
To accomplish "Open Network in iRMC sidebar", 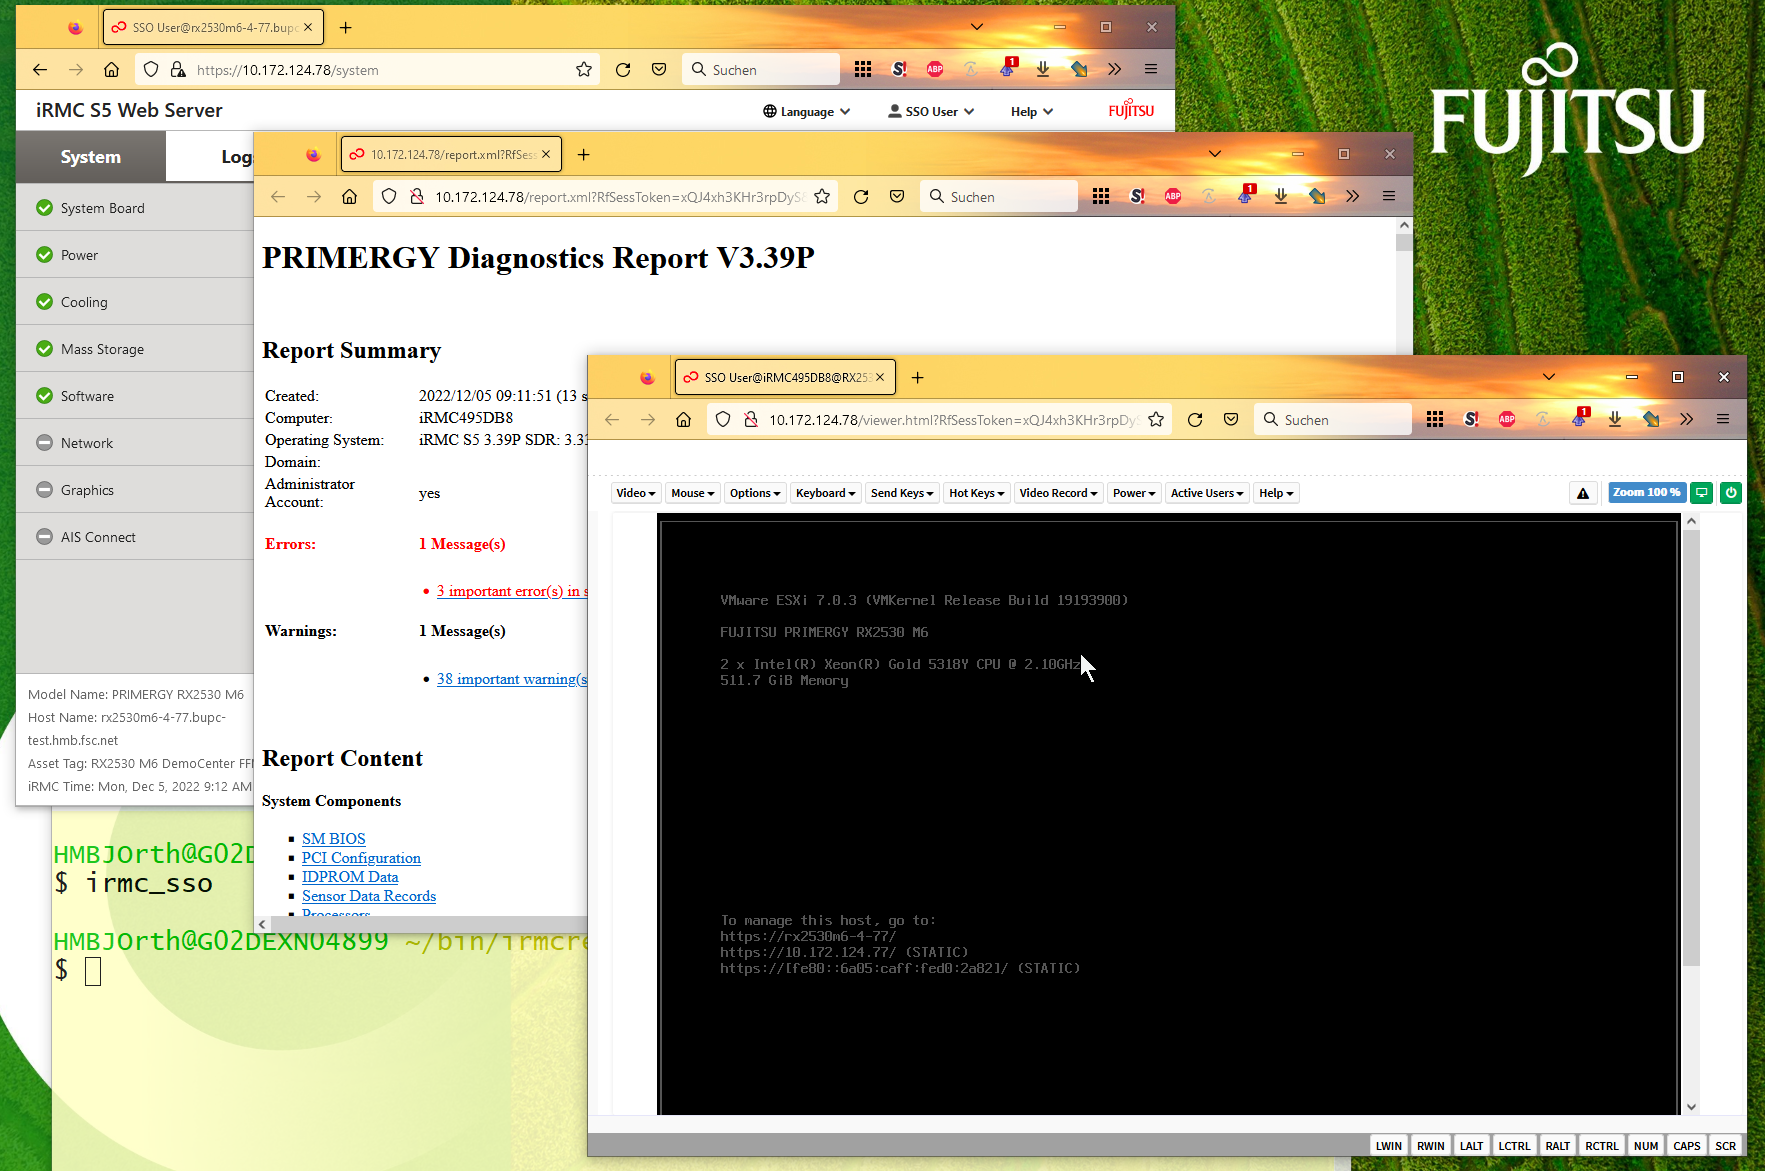I will 135,443.
